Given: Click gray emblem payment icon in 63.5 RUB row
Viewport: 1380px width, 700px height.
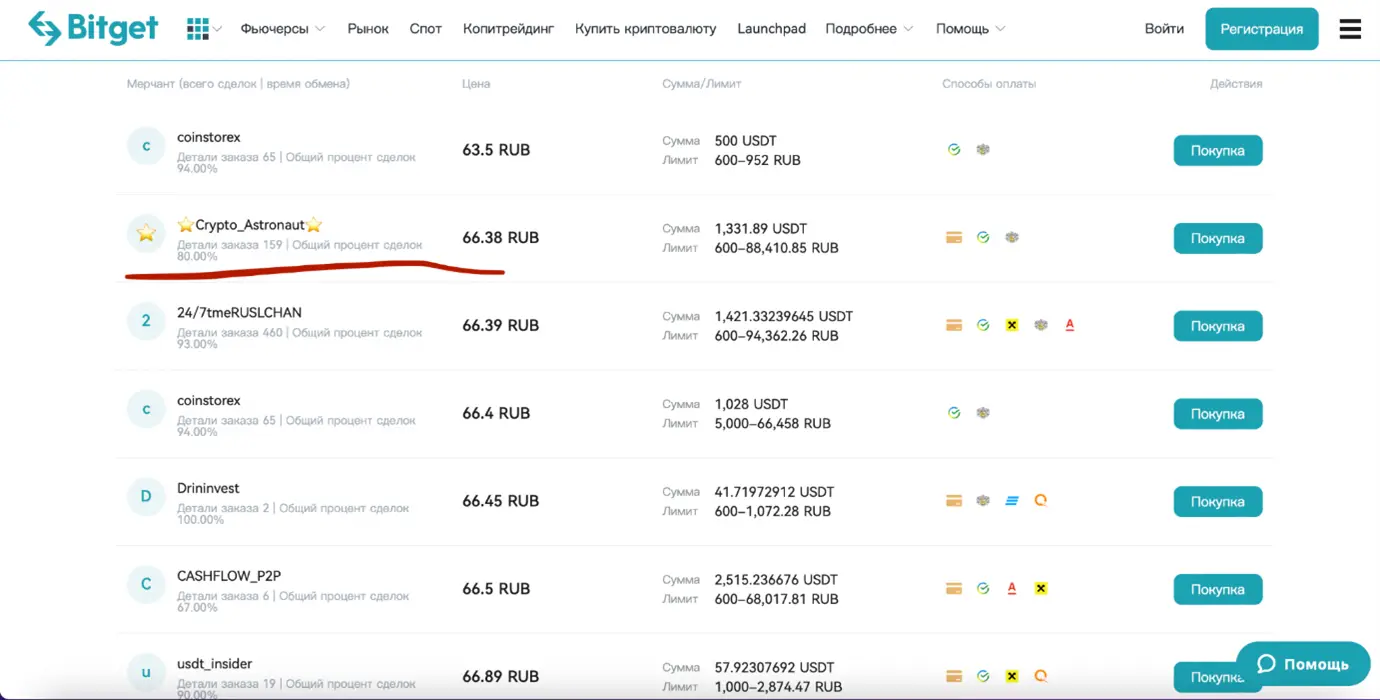Looking at the screenshot, I should tap(983, 150).
